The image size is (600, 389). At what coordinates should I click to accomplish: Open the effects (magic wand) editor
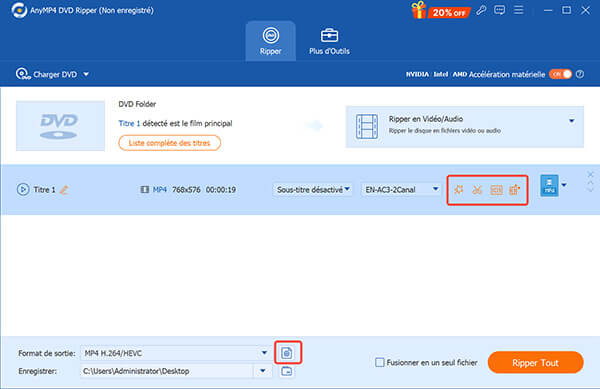pos(459,190)
